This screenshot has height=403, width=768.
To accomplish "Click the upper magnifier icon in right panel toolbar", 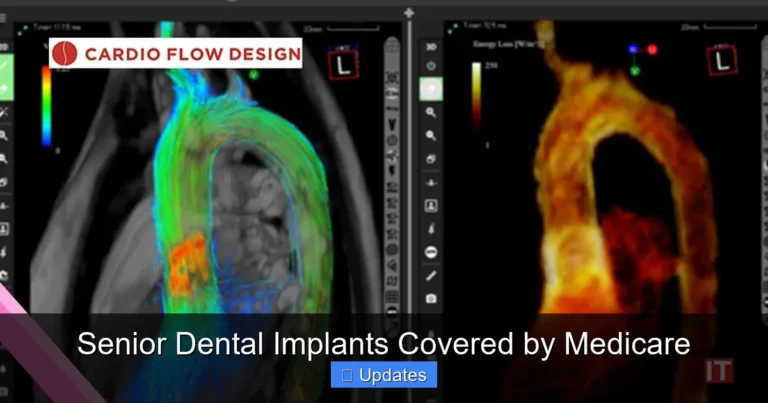I will click(431, 113).
